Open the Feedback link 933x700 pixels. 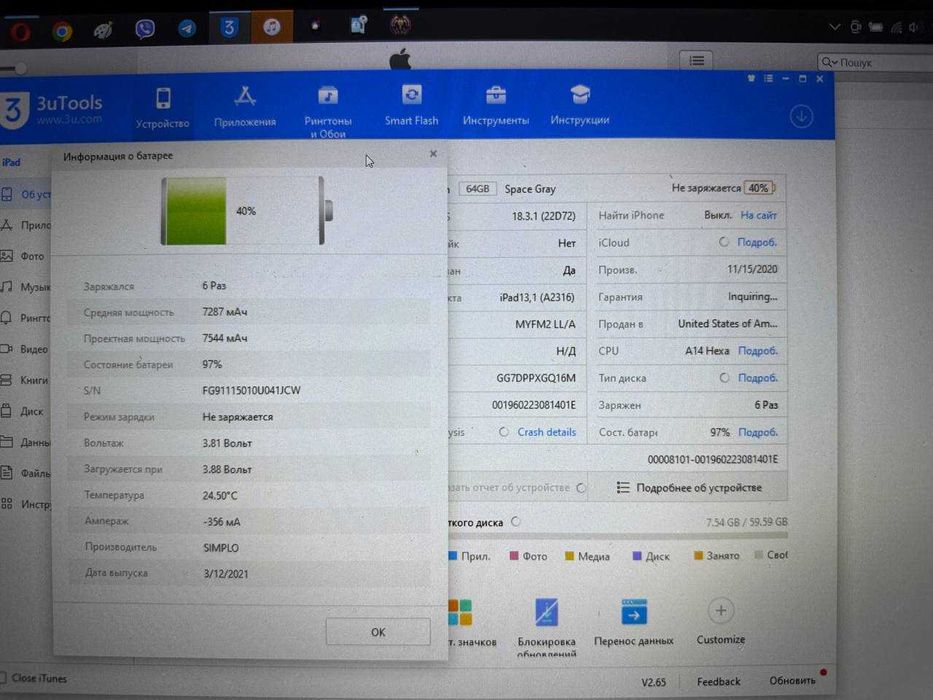(718, 682)
